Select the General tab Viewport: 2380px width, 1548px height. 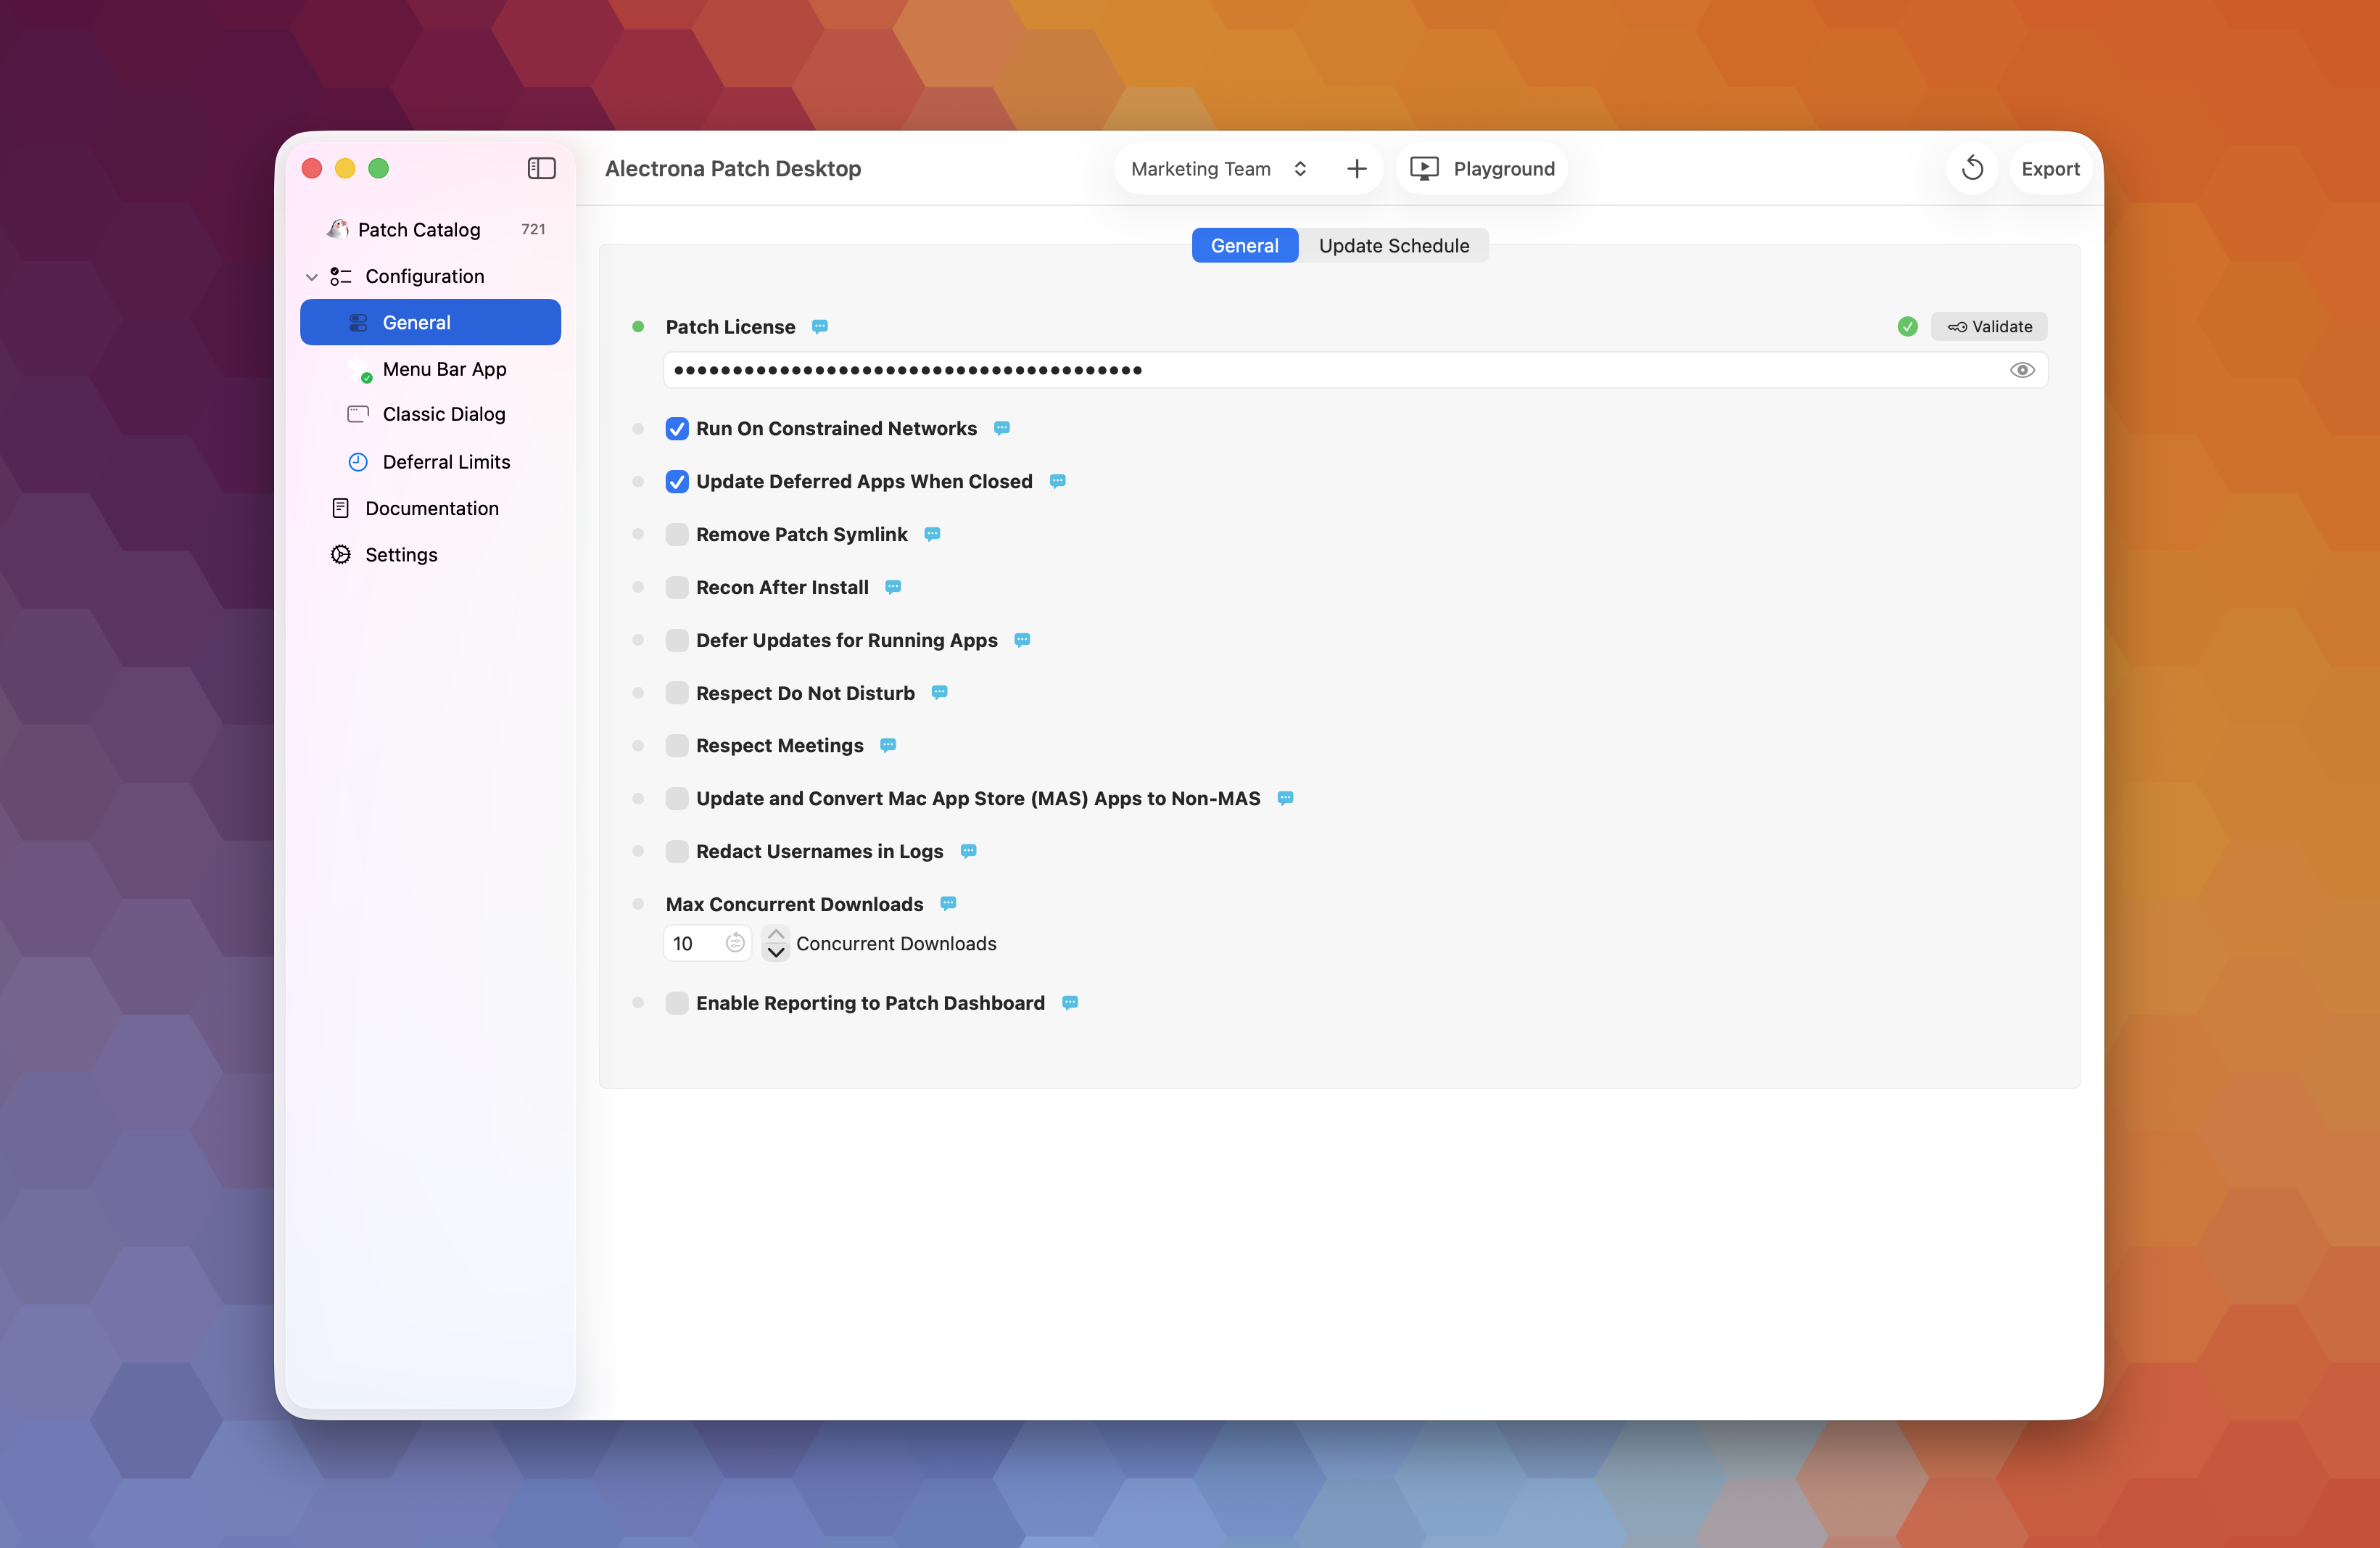click(1244, 245)
